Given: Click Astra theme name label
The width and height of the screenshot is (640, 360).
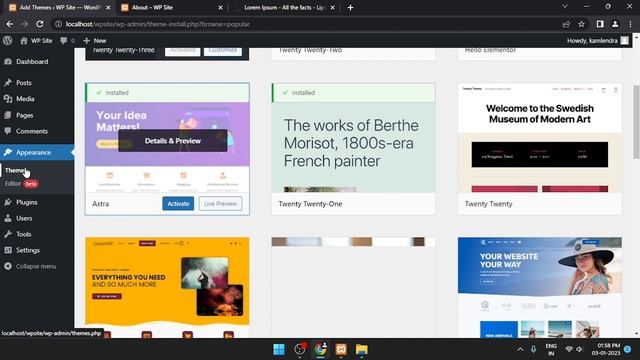Looking at the screenshot, I should click(100, 204).
